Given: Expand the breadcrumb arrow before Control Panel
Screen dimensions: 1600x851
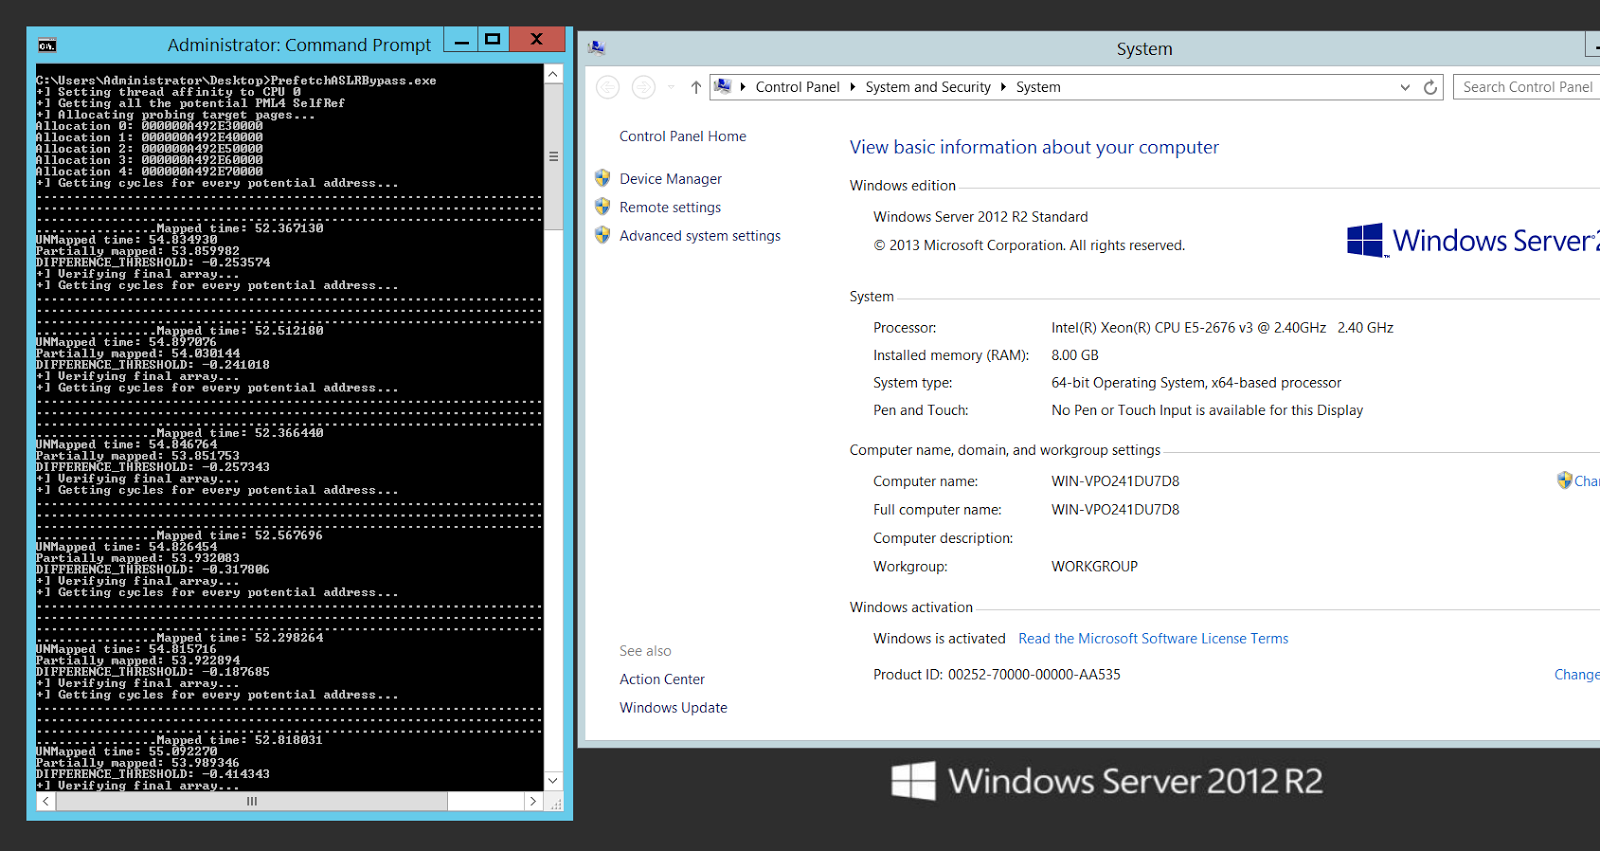Looking at the screenshot, I should pyautogui.click(x=743, y=87).
